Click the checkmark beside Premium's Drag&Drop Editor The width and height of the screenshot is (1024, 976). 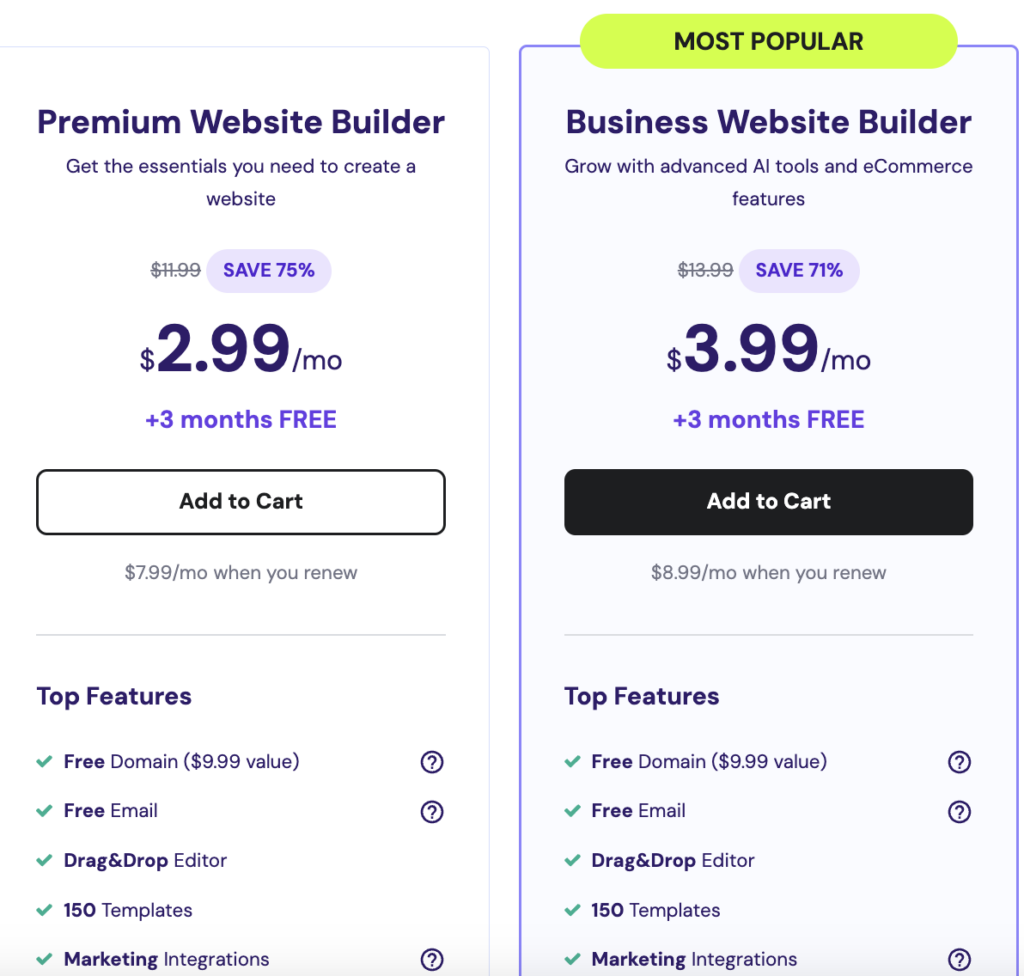[x=42, y=860]
